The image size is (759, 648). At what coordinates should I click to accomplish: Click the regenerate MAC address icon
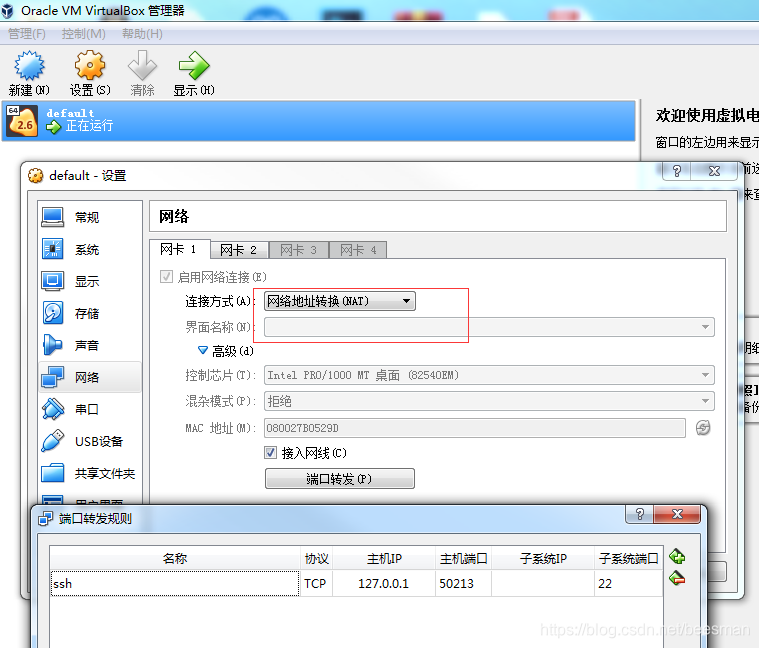point(703,427)
